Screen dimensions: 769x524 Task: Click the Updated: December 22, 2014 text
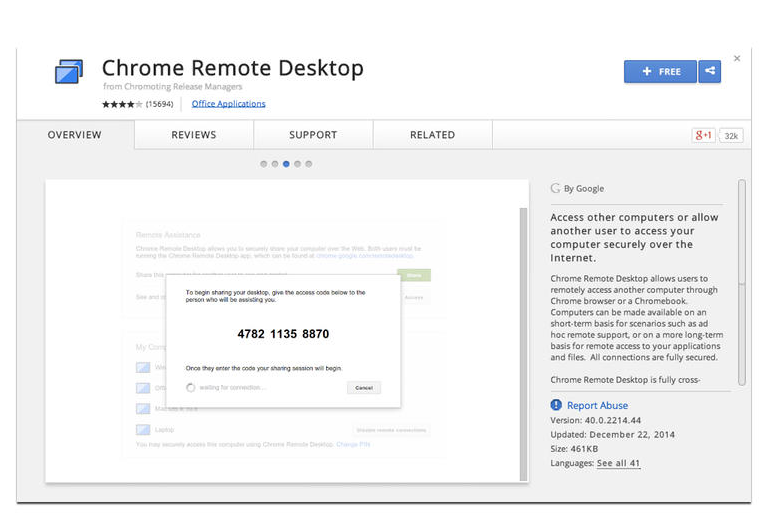pyautogui.click(x=613, y=435)
